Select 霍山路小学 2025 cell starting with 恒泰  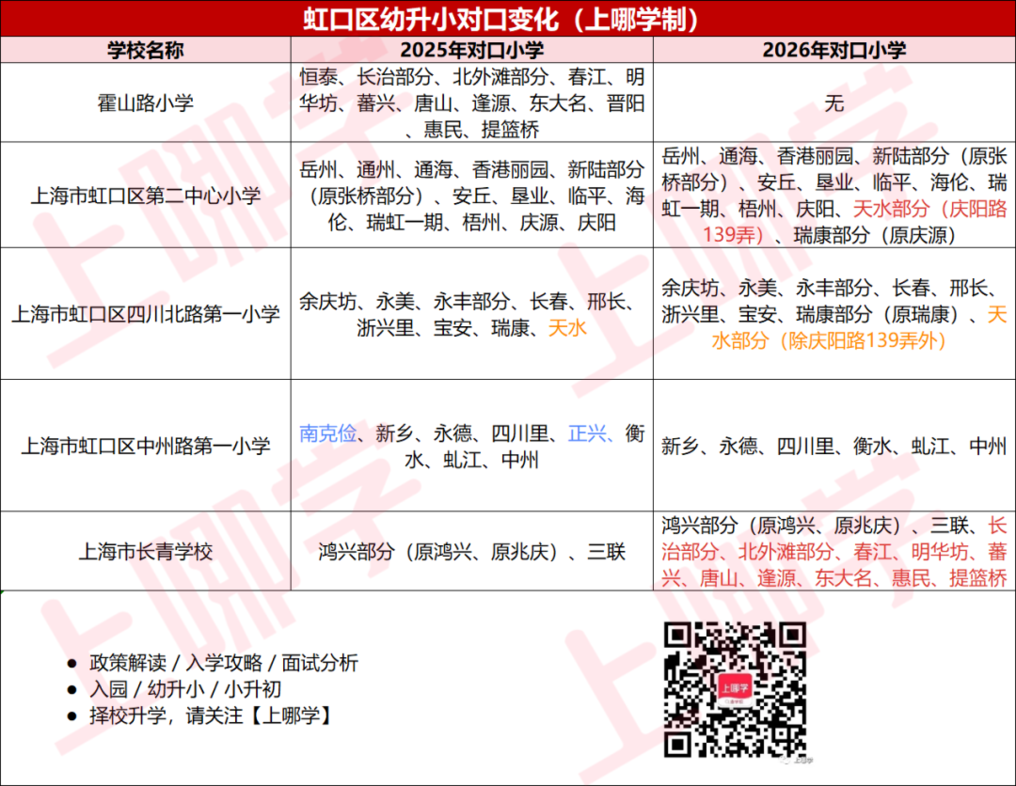(x=472, y=102)
